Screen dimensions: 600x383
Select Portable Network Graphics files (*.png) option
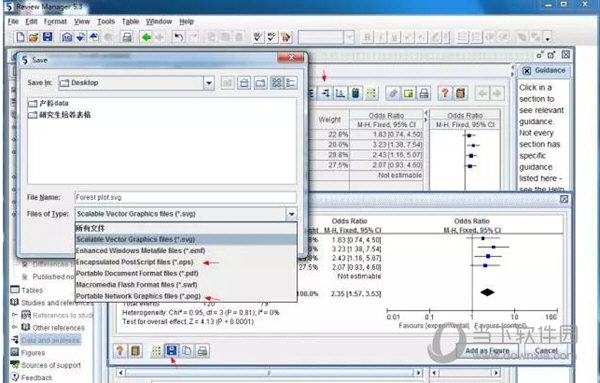pyautogui.click(x=138, y=296)
